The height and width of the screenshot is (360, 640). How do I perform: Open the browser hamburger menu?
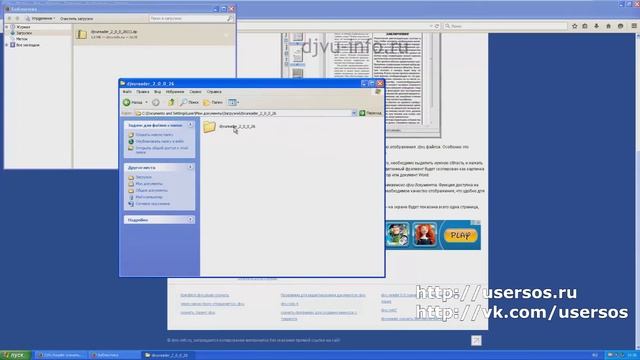point(634,26)
